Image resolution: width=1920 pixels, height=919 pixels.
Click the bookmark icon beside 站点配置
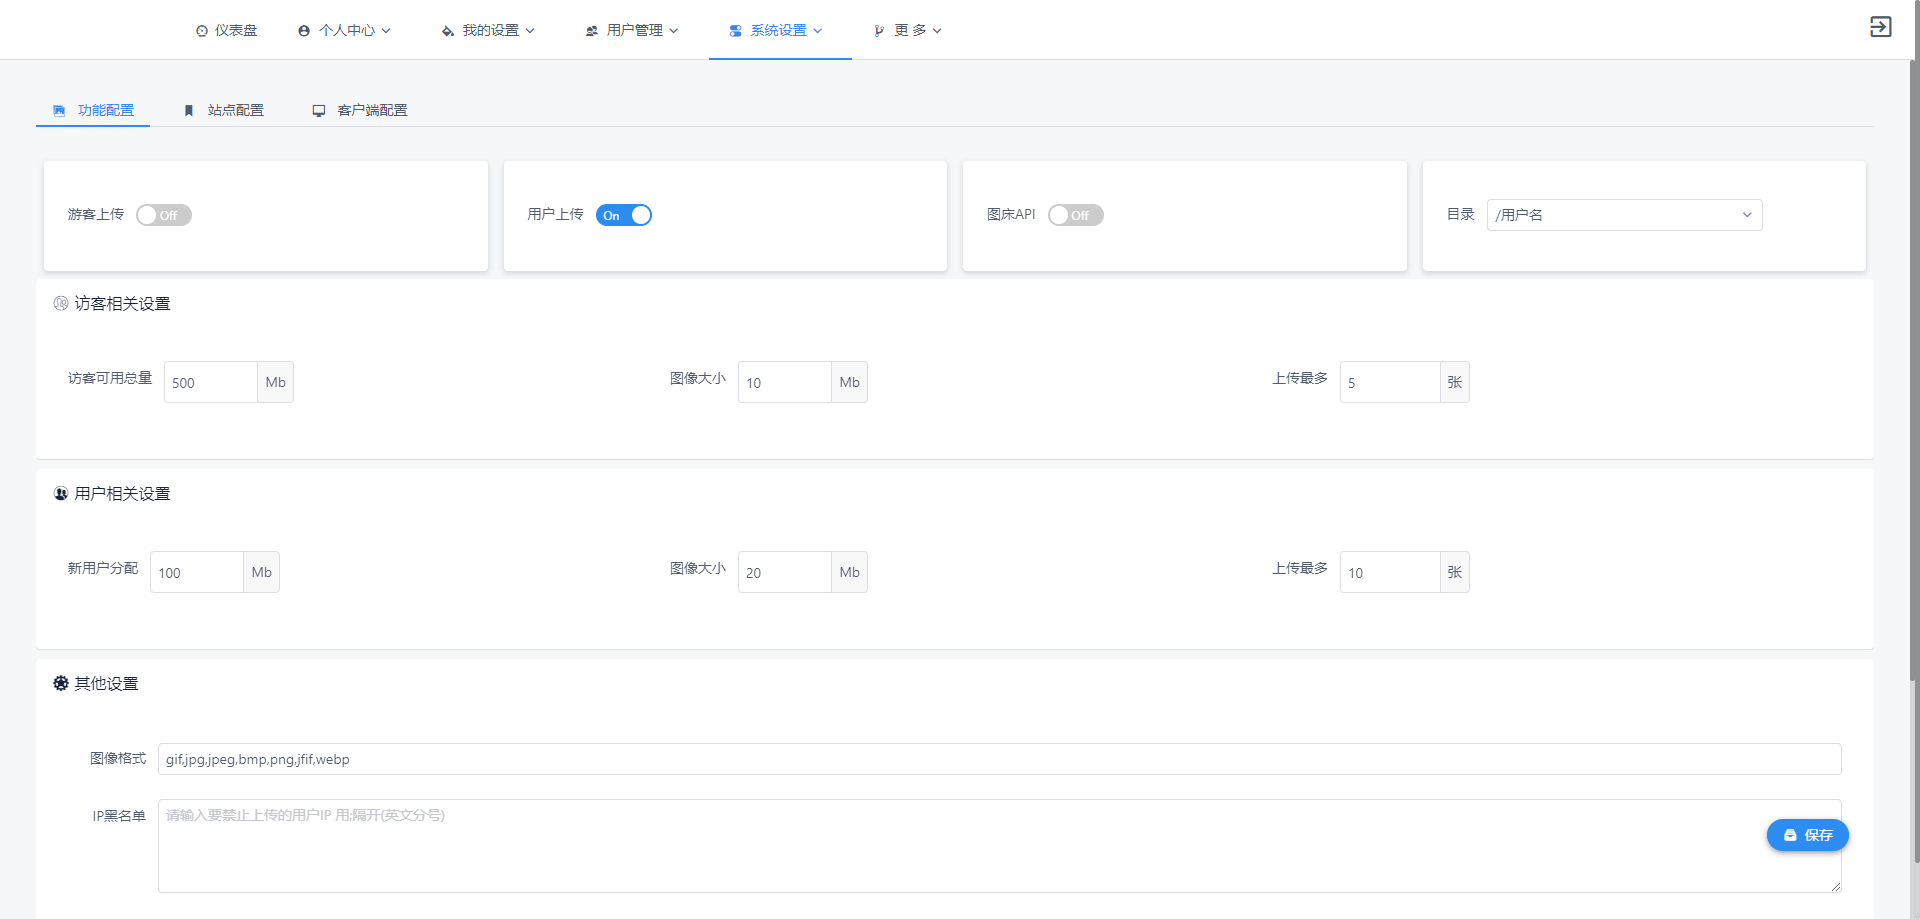click(x=189, y=110)
